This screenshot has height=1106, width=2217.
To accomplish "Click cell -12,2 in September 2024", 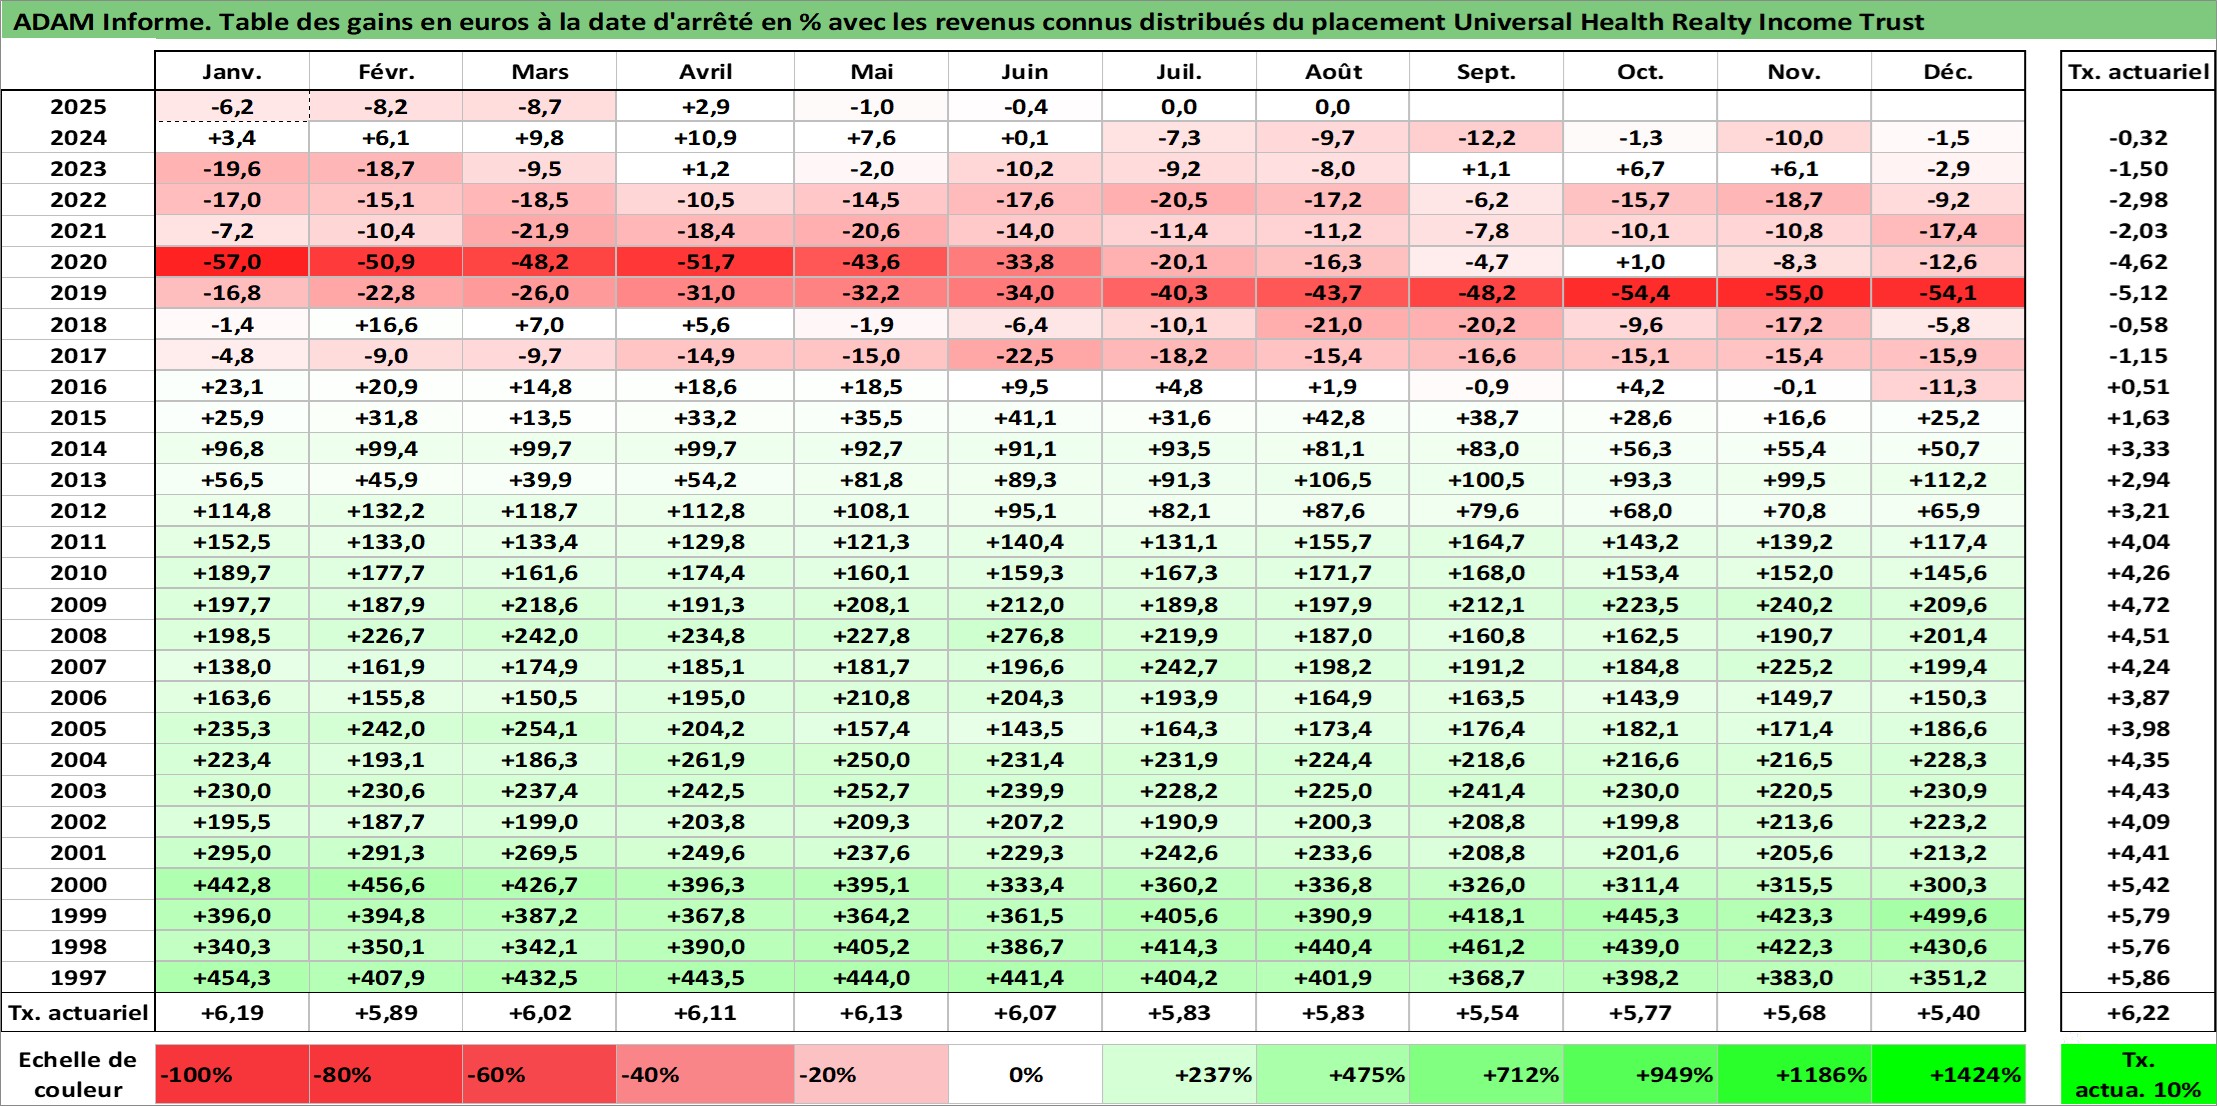I will (x=1486, y=138).
